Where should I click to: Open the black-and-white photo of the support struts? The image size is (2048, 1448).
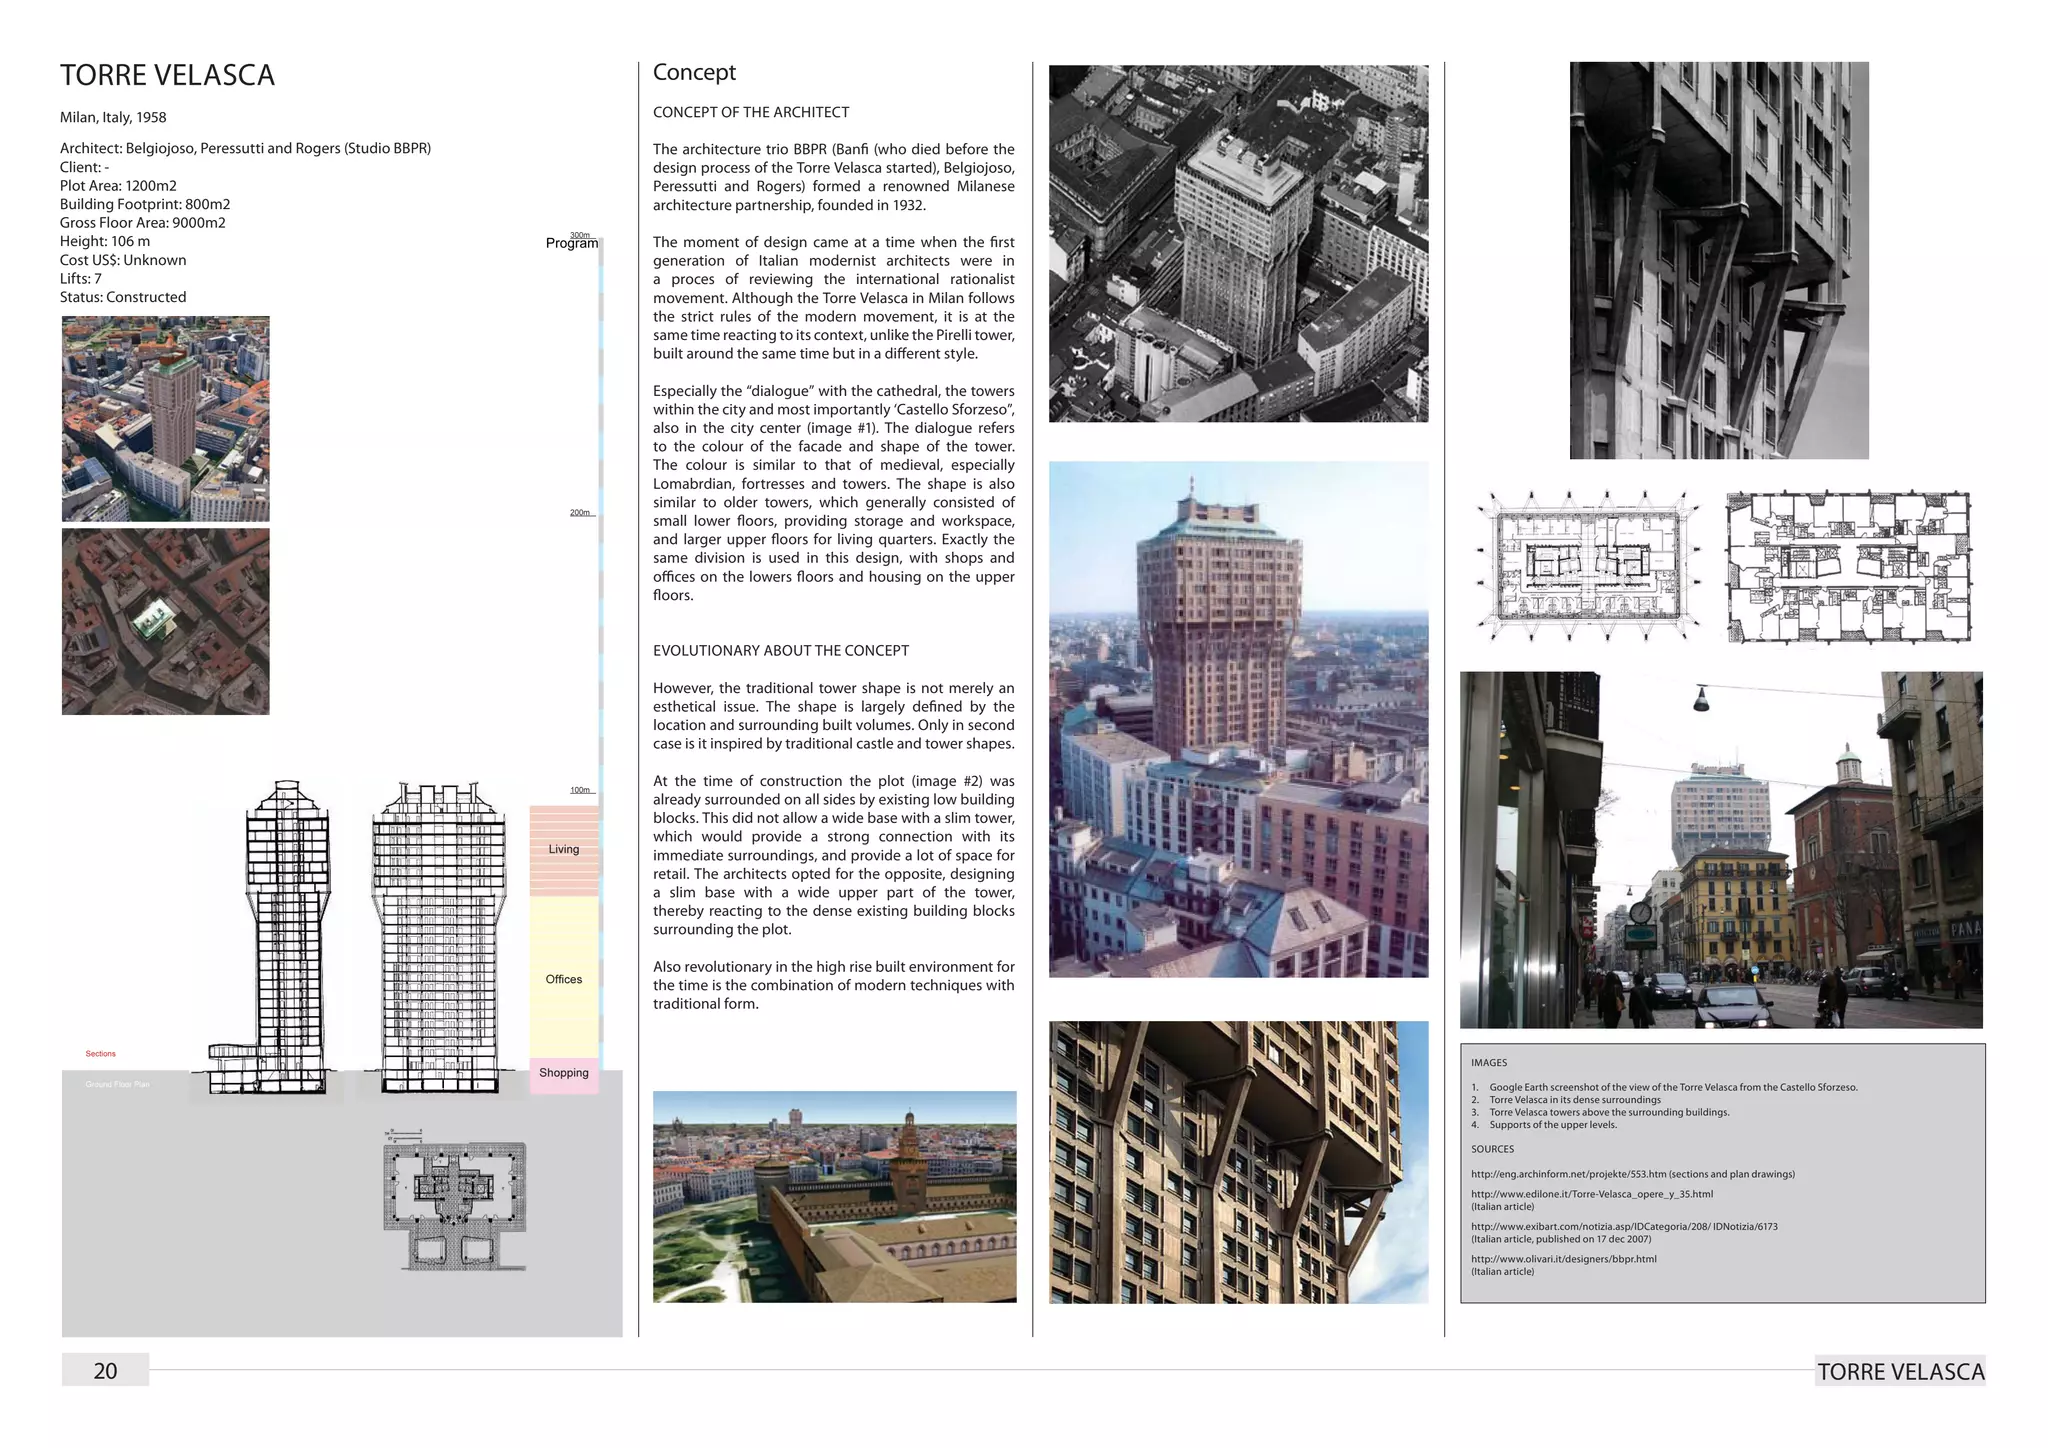click(x=1719, y=261)
